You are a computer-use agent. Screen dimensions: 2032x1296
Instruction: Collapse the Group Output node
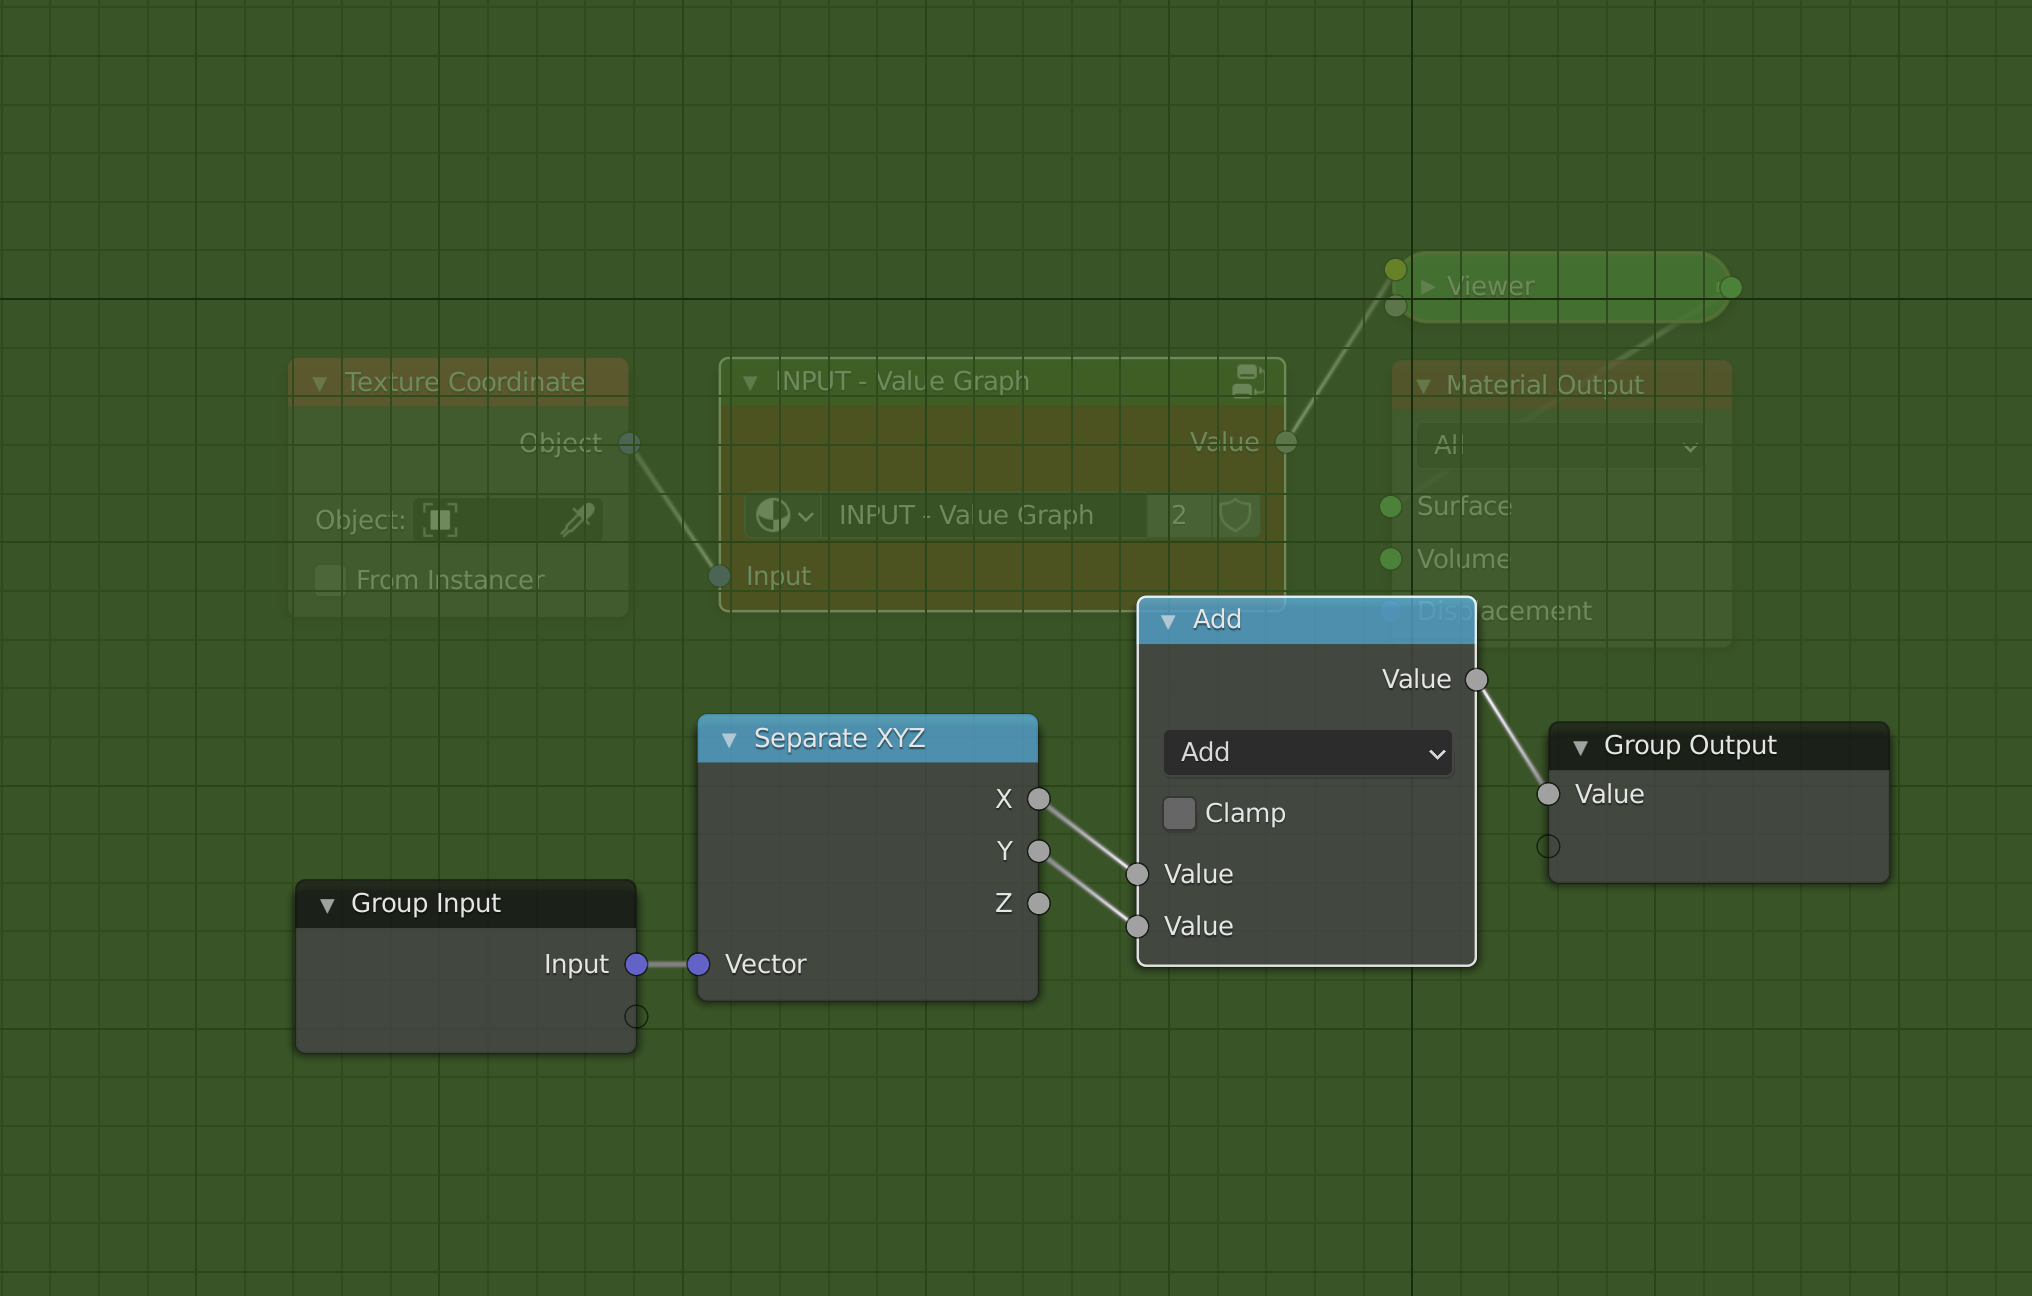click(x=1580, y=747)
